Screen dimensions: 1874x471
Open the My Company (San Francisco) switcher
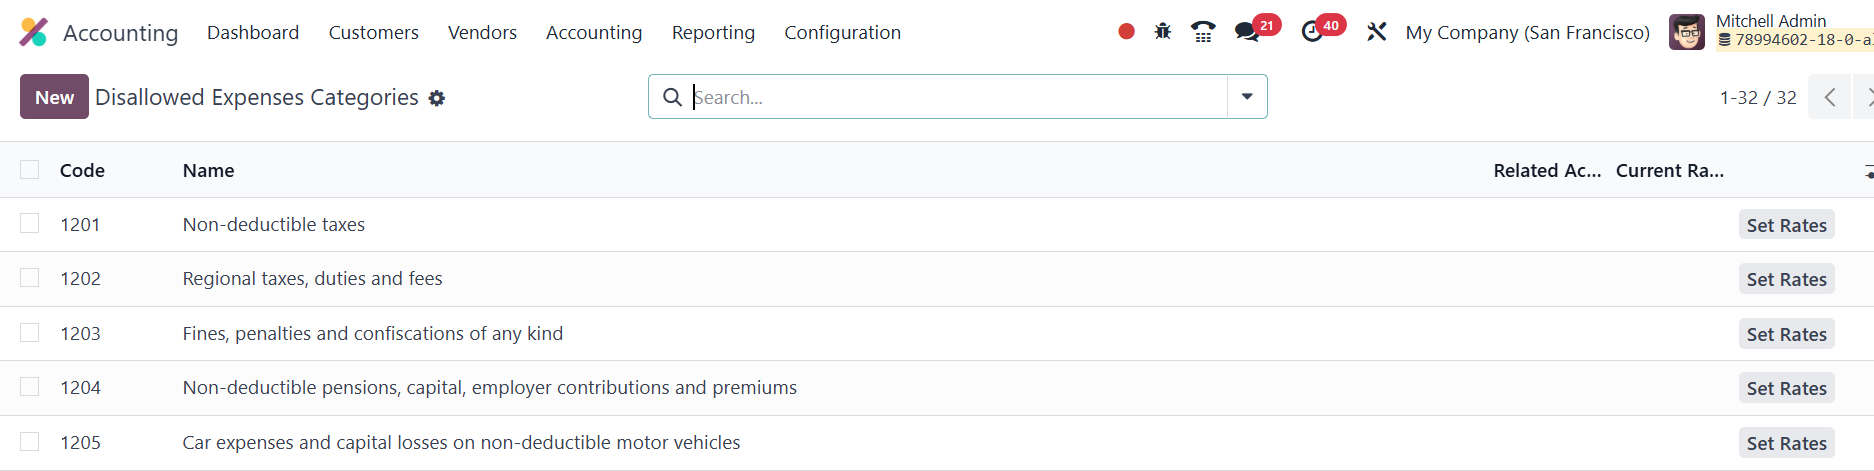pyautogui.click(x=1527, y=32)
